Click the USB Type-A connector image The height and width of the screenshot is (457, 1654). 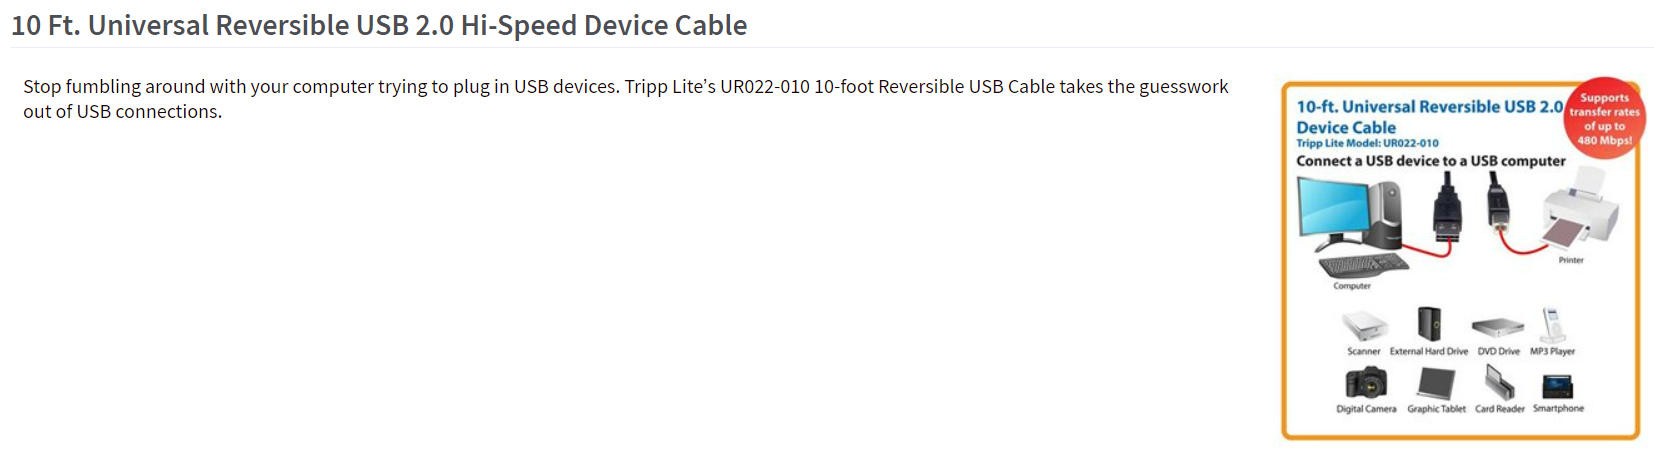pos(1447,210)
